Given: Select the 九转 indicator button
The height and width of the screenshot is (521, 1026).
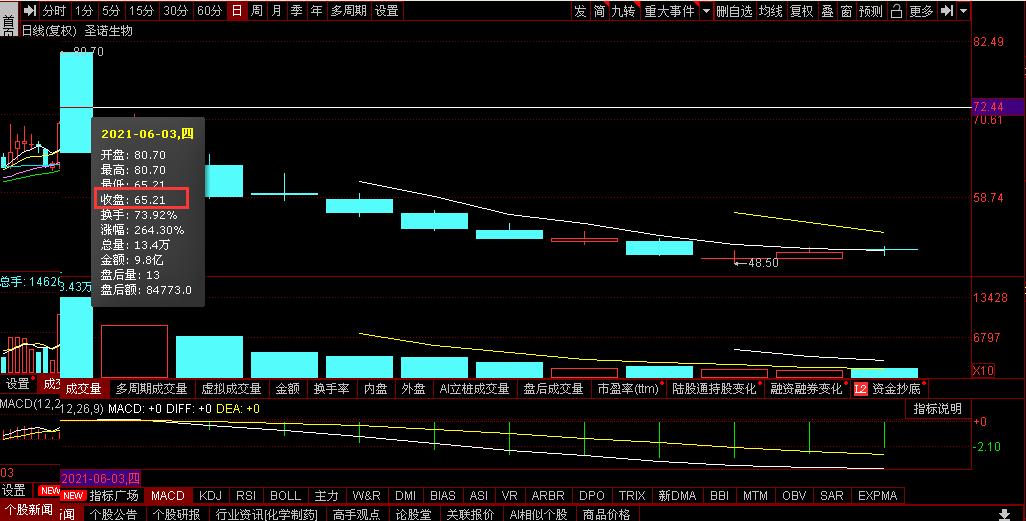Looking at the screenshot, I should tap(623, 10).
